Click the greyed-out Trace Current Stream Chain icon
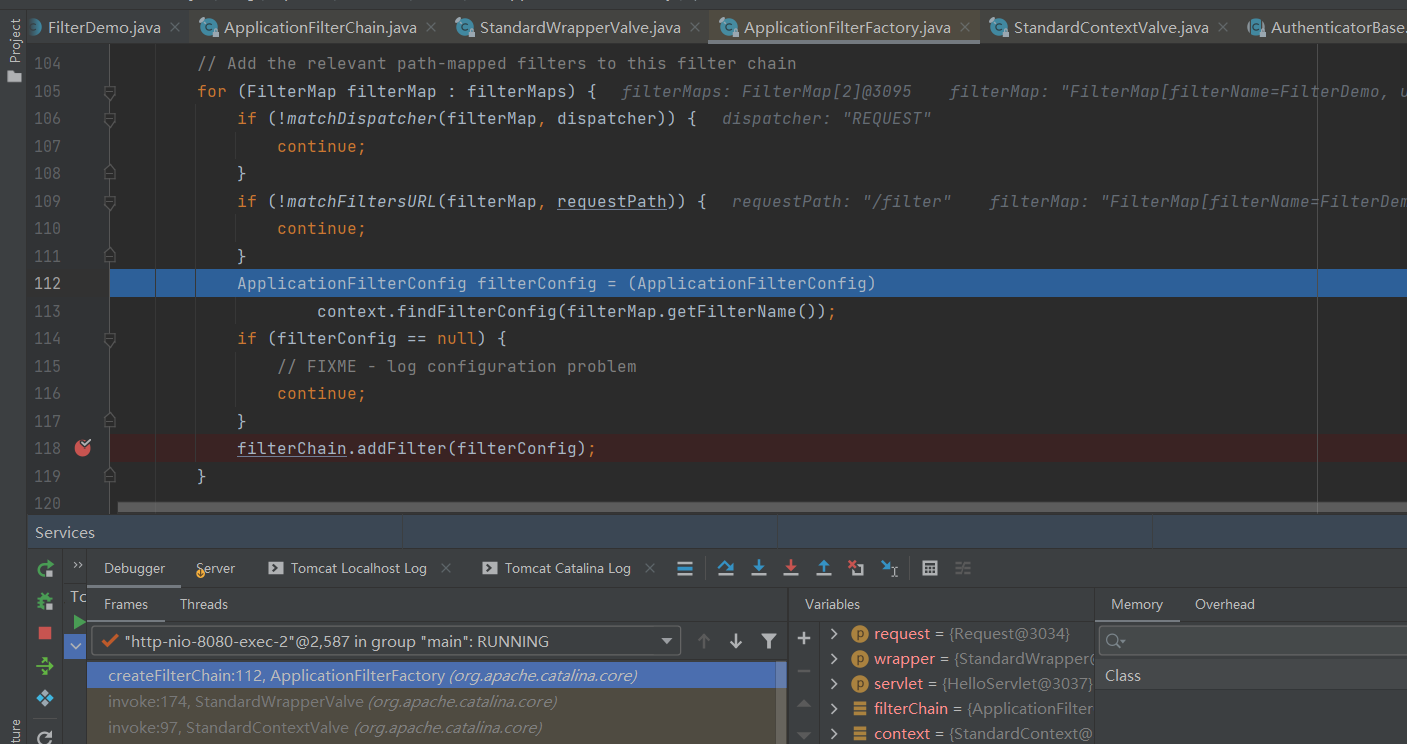1407x744 pixels. point(963,568)
